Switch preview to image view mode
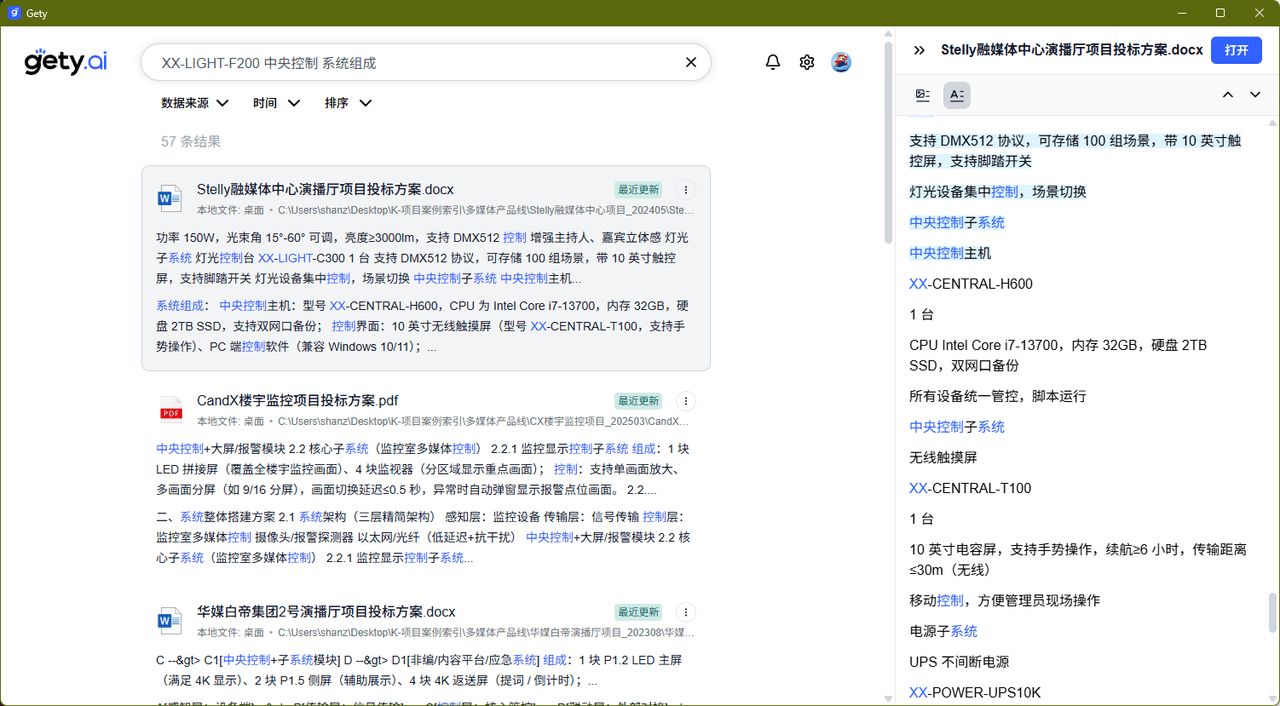Viewport: 1280px width, 706px height. click(x=923, y=95)
